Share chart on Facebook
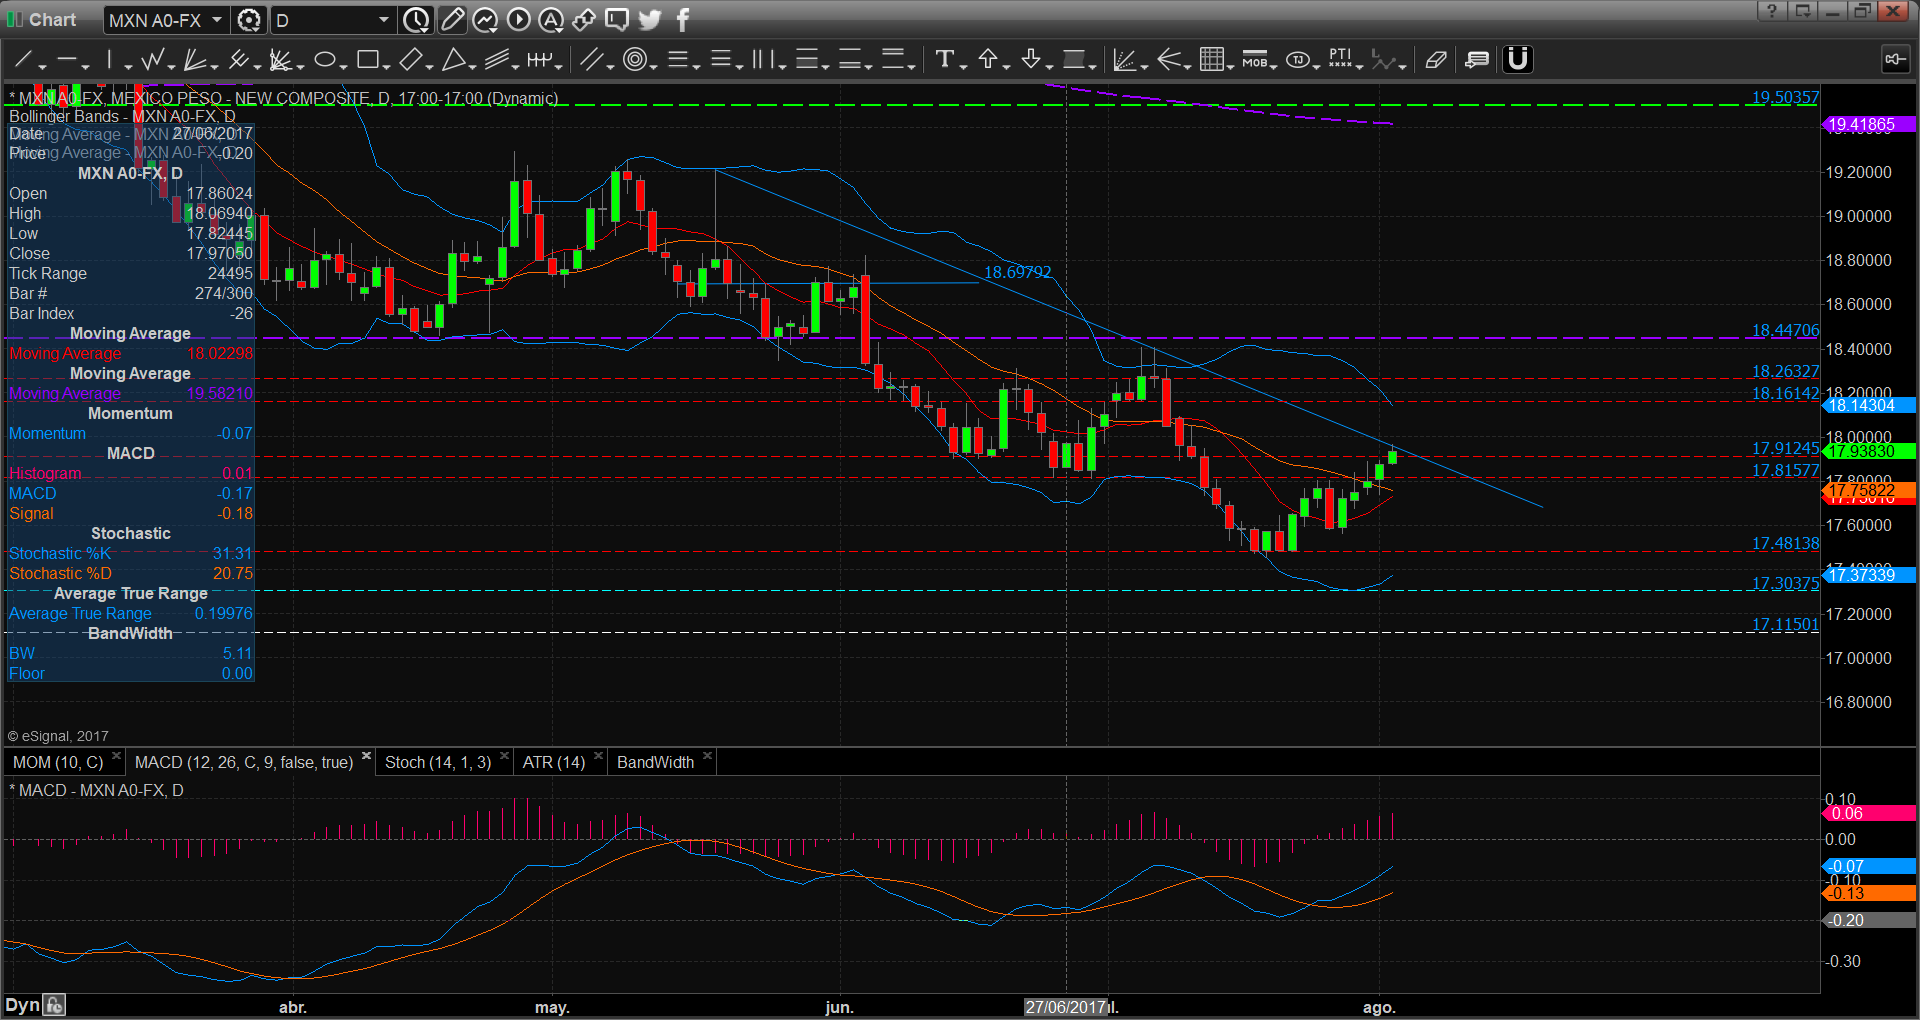 (683, 20)
